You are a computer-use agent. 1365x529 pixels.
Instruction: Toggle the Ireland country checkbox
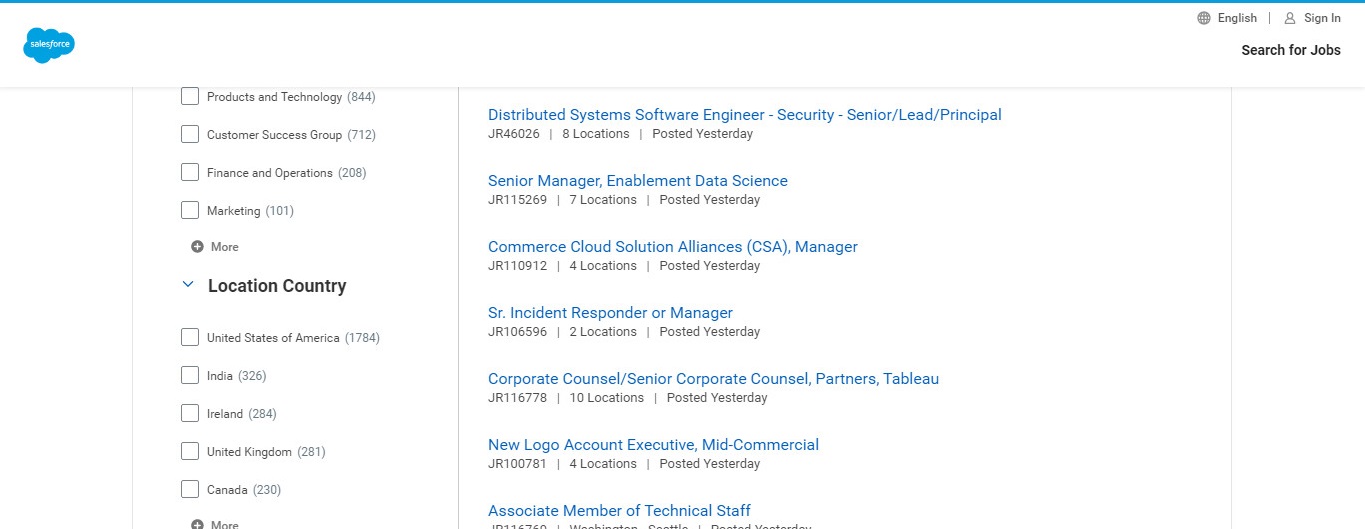pyautogui.click(x=190, y=414)
